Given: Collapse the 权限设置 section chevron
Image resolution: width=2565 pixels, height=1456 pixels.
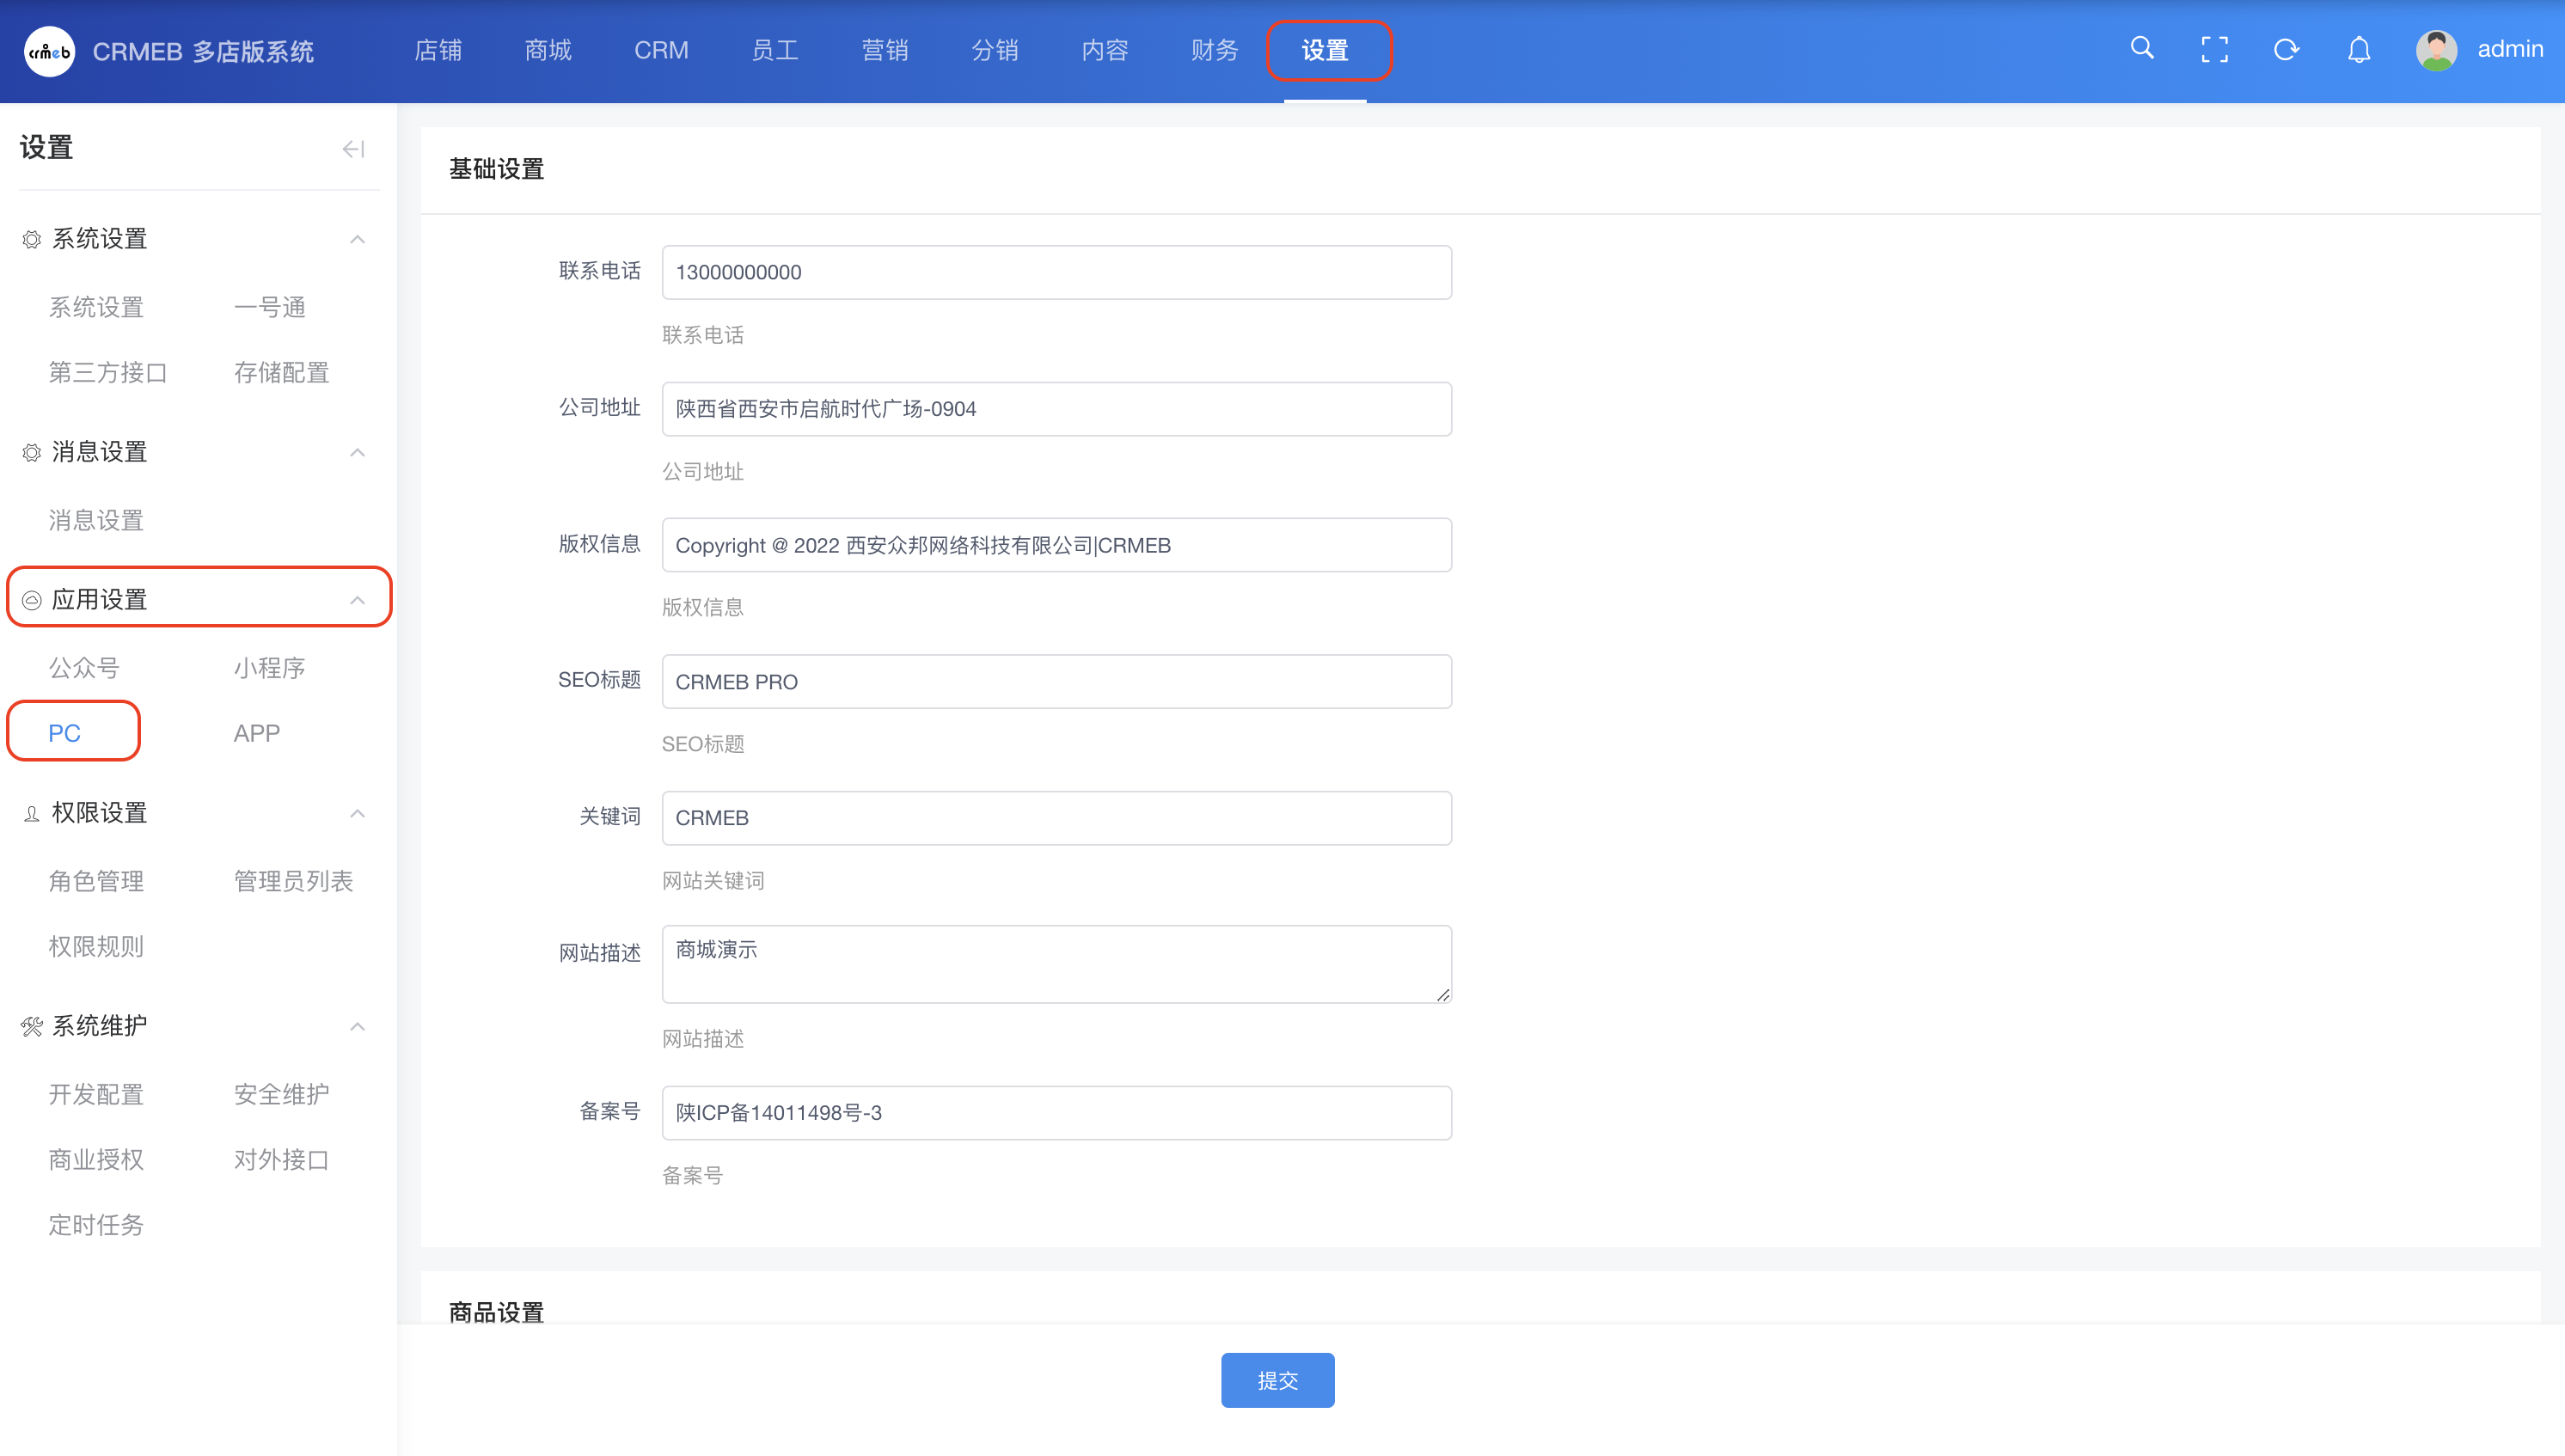Looking at the screenshot, I should (357, 813).
